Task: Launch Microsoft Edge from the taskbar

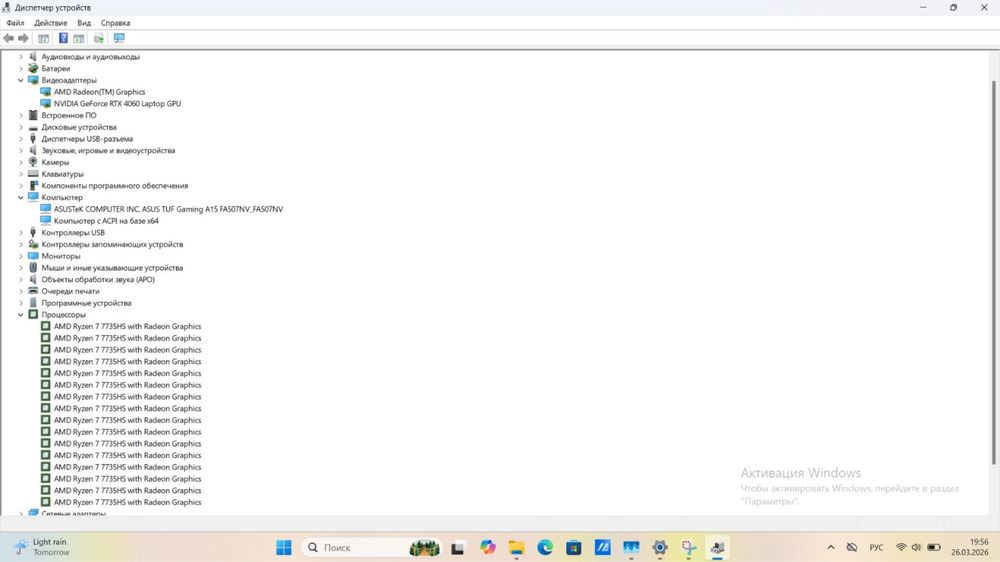Action: (545, 547)
